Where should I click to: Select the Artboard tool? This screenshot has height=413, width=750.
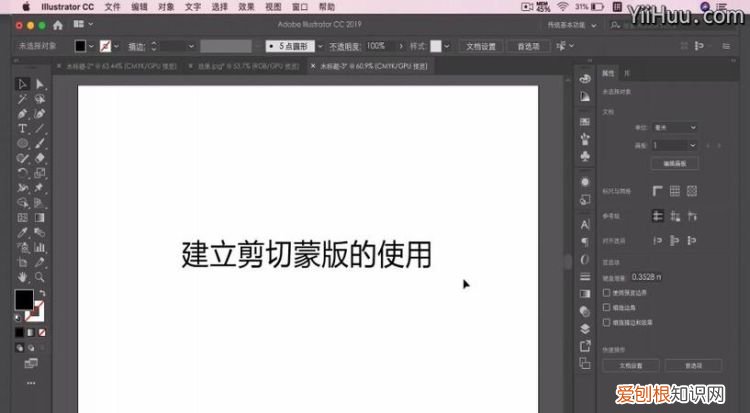tap(22, 262)
